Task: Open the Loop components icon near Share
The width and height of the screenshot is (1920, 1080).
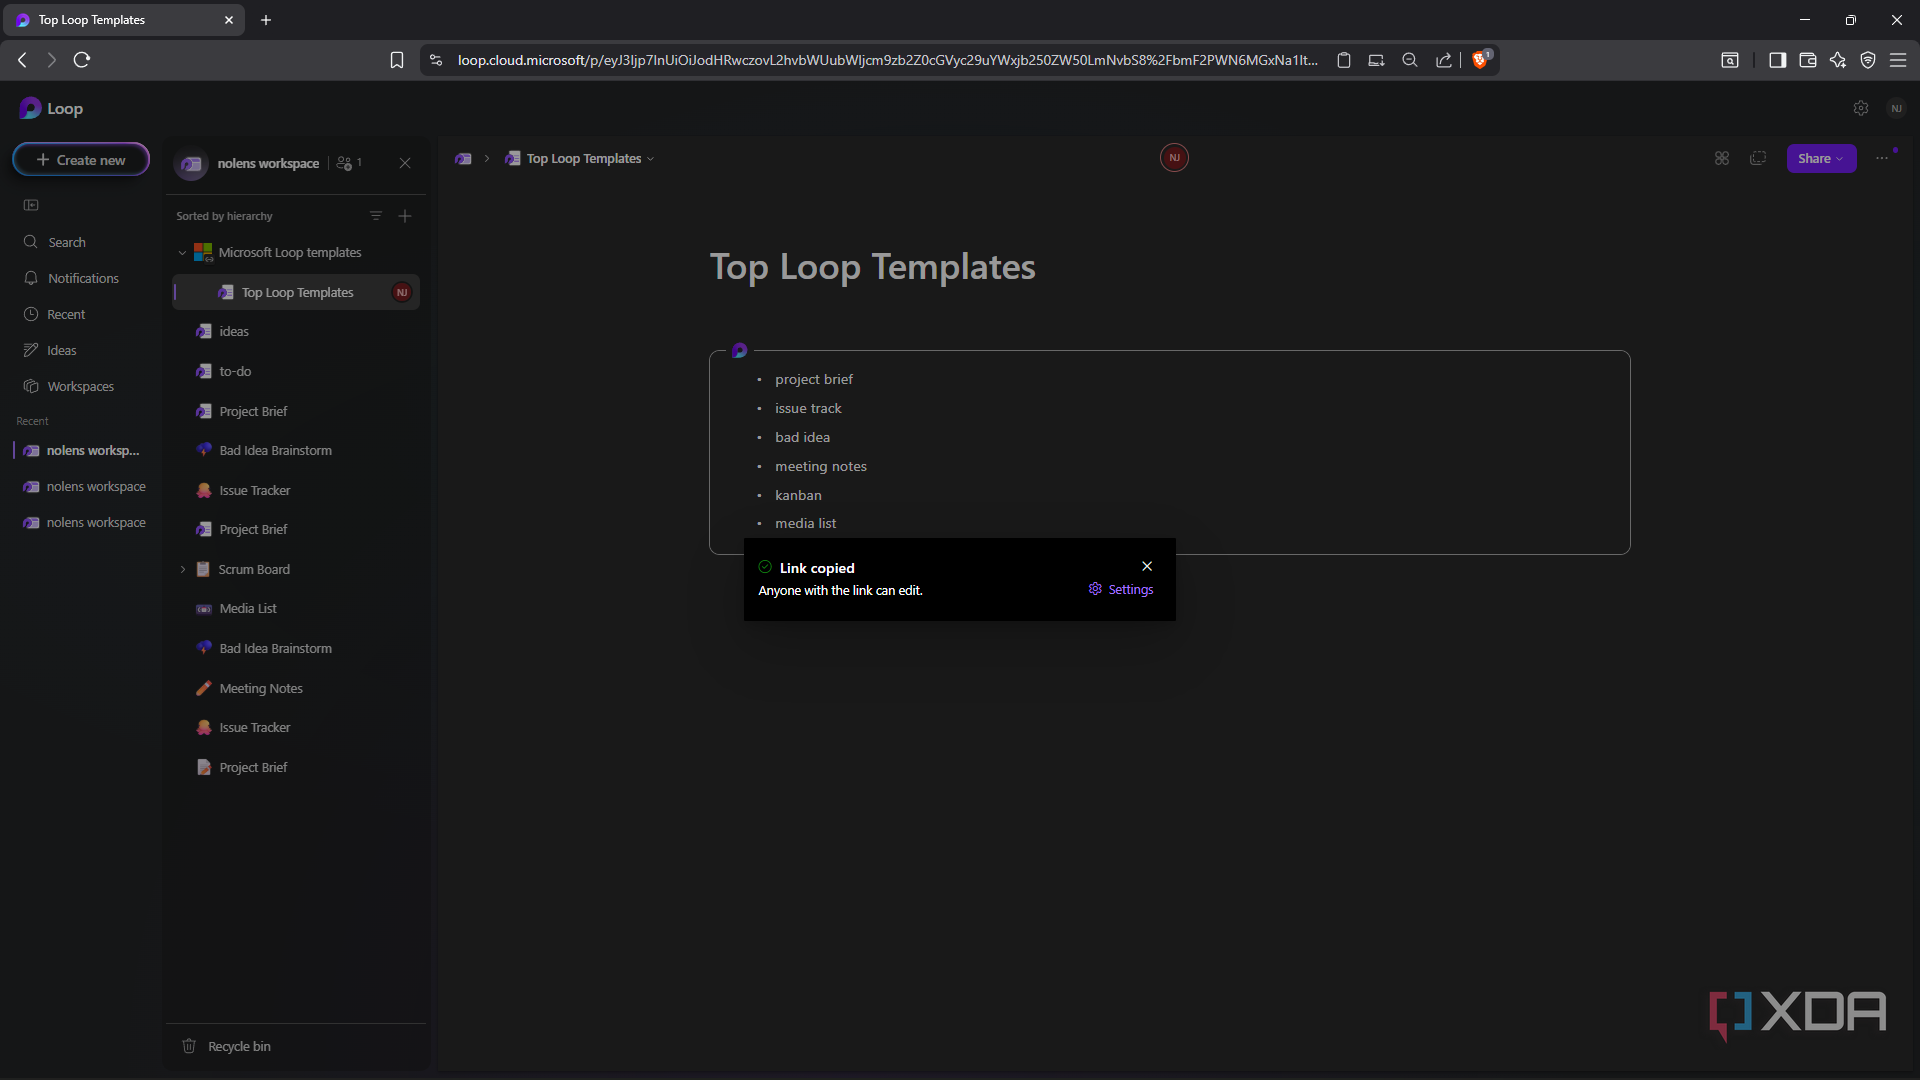Action: pyautogui.click(x=1722, y=158)
